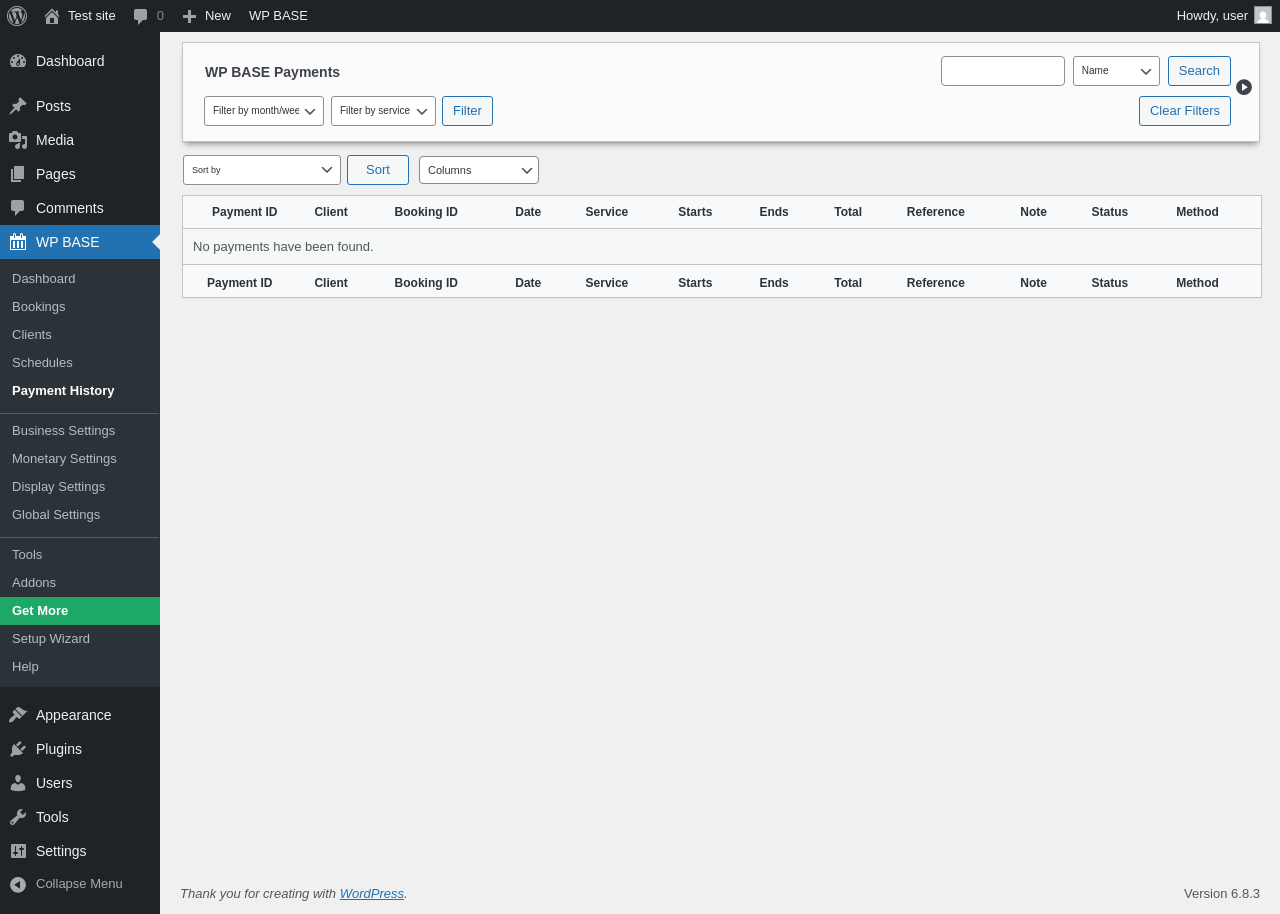Click the Users person icon
Screen dimensions: 1280x914
point(18,783)
